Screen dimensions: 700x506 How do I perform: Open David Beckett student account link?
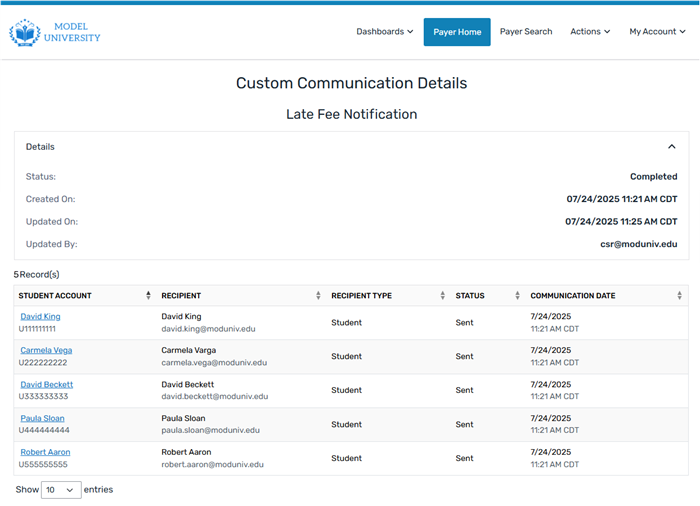point(46,385)
